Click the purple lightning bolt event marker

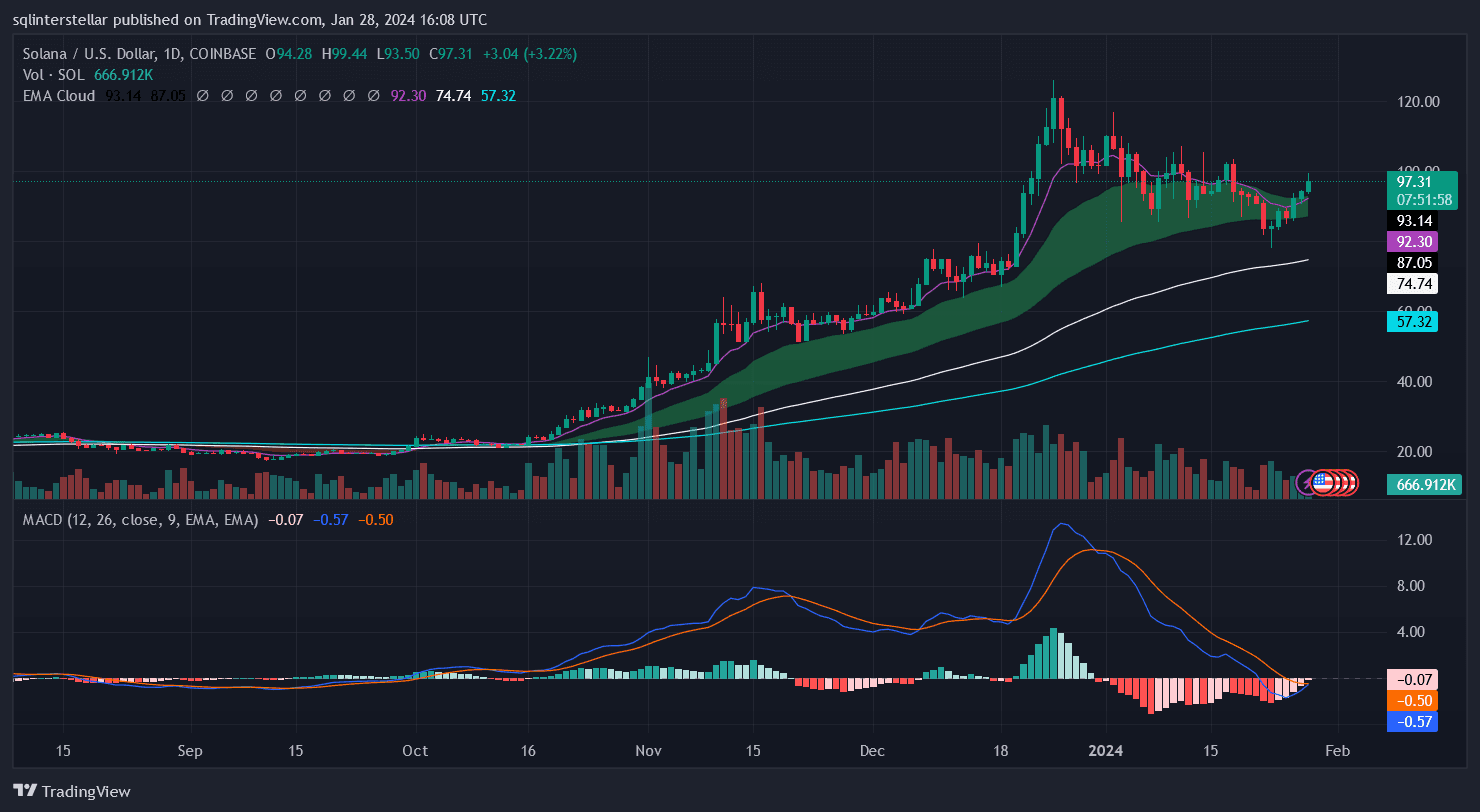(1307, 482)
